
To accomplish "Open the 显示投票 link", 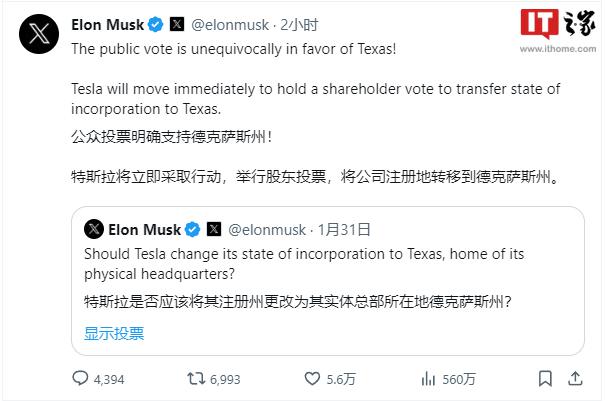I will pyautogui.click(x=113, y=333).
